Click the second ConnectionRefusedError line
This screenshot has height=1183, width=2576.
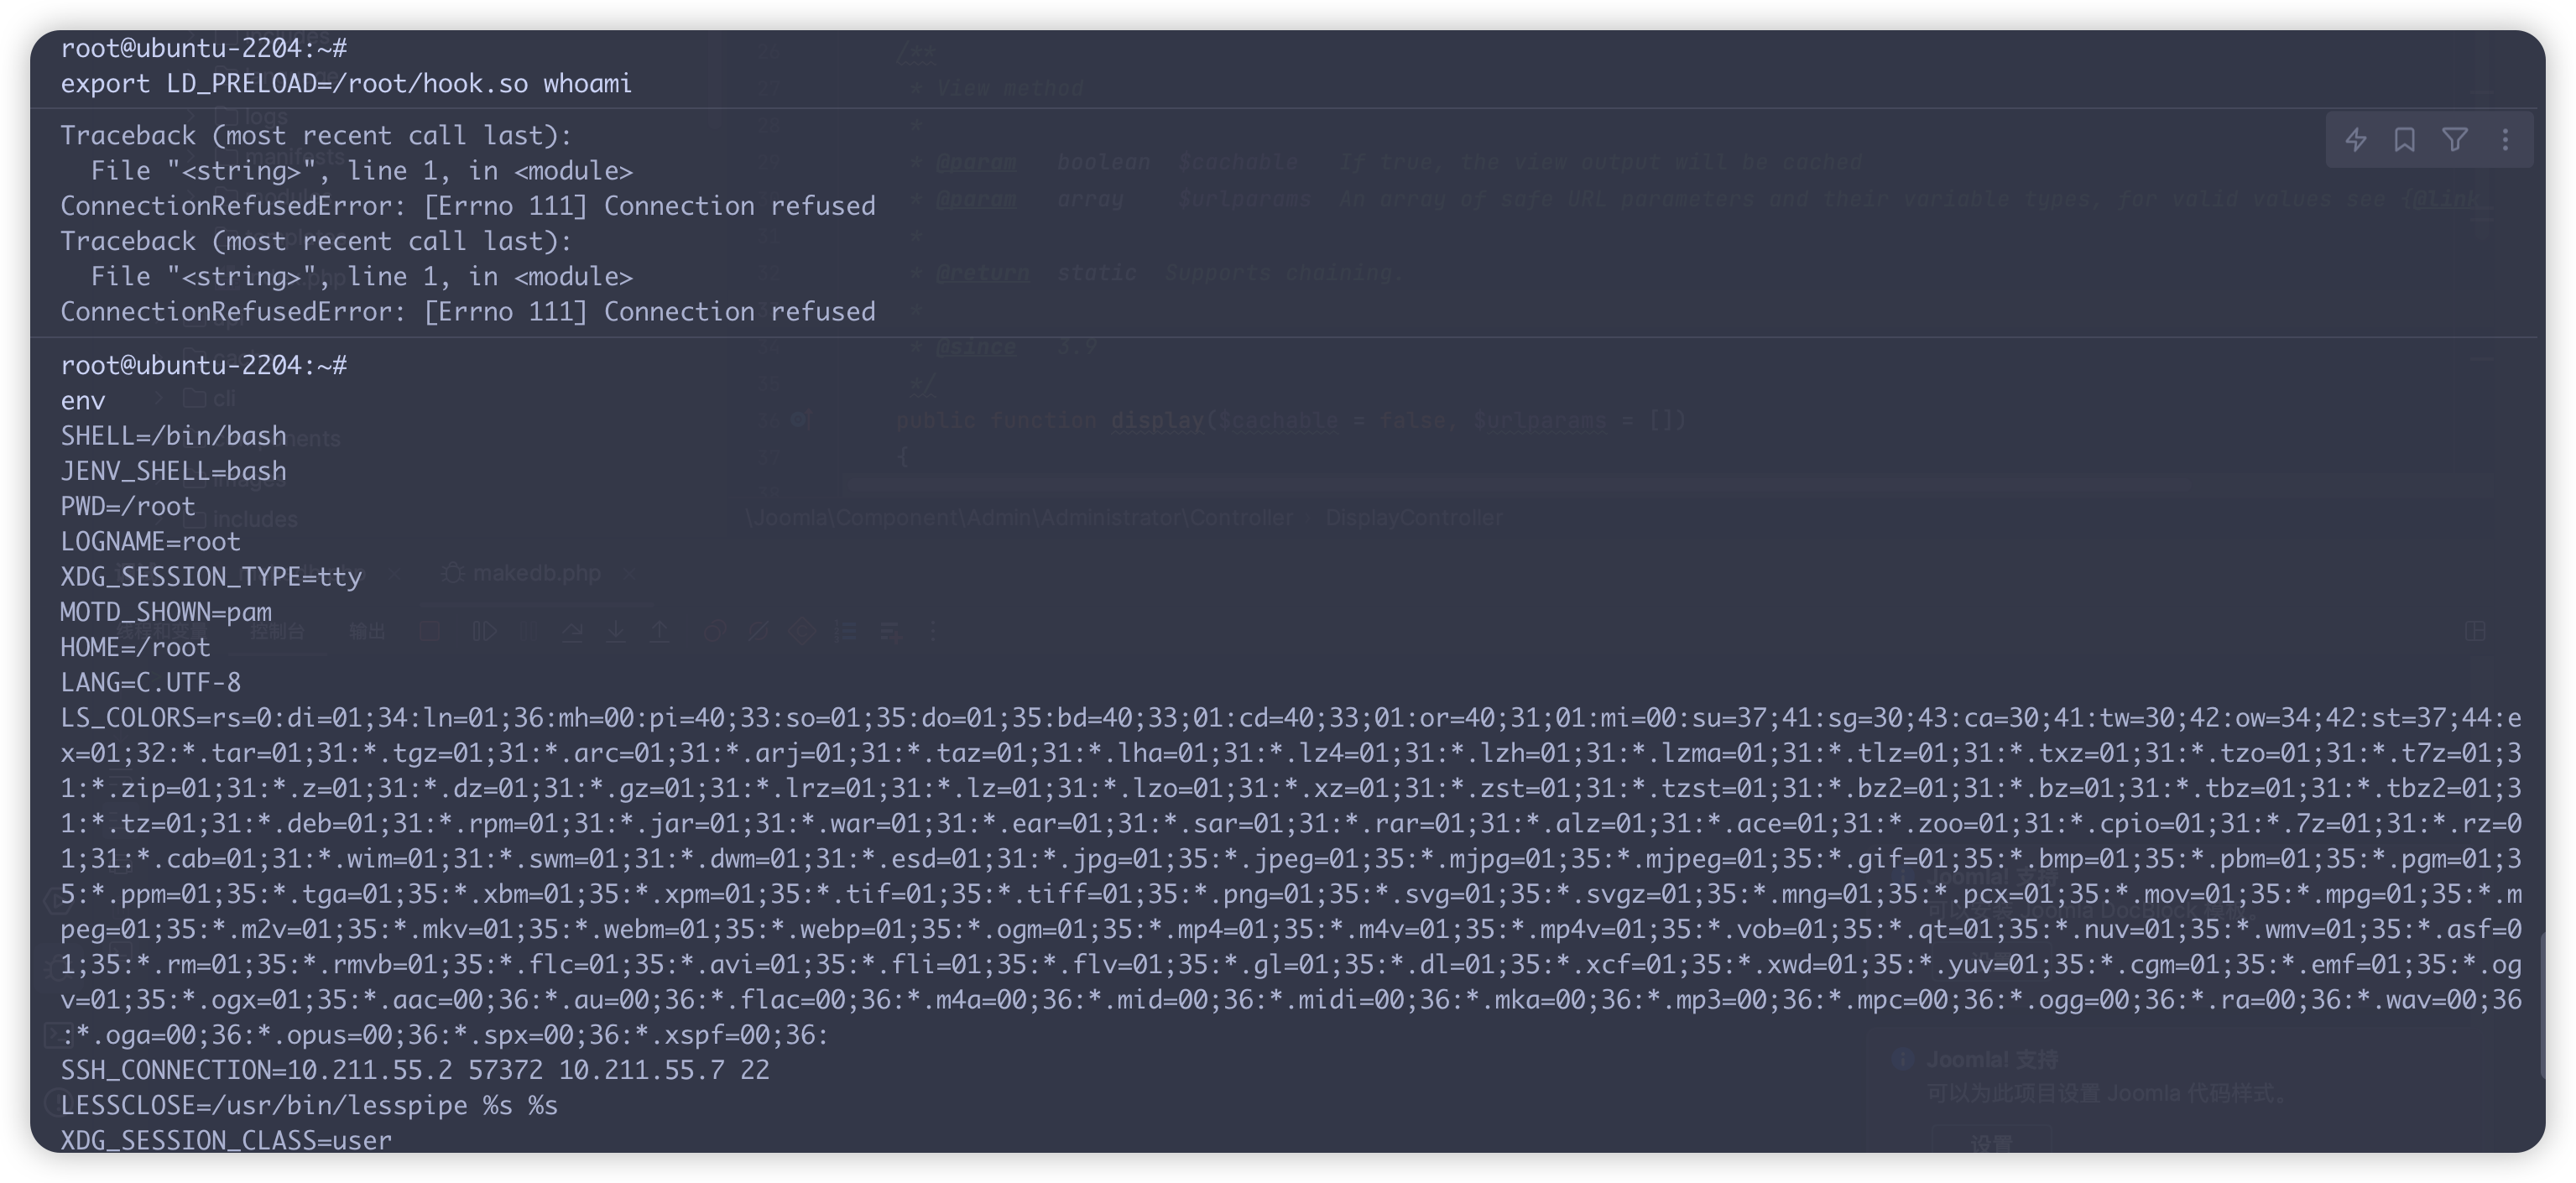468,312
